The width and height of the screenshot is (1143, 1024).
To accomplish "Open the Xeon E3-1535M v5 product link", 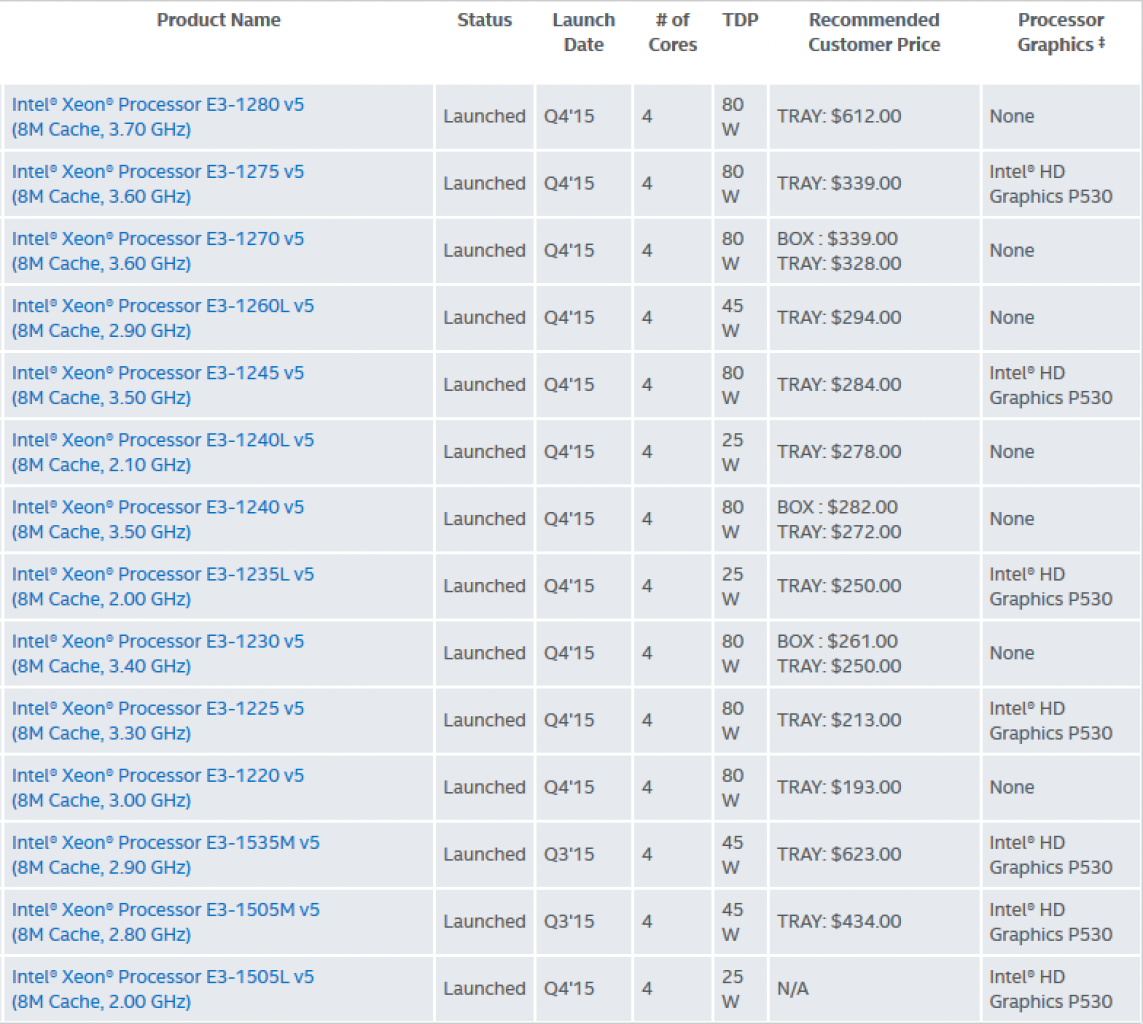I will 165,854.
